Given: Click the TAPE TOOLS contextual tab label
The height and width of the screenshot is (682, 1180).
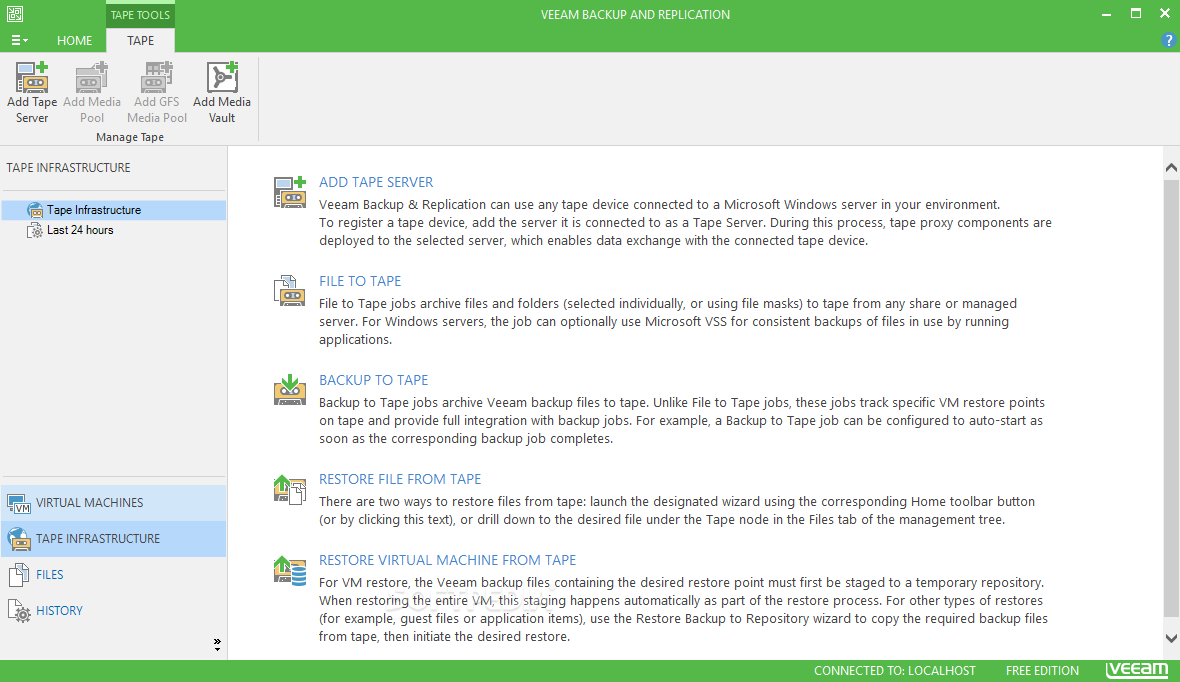Looking at the screenshot, I should point(140,15).
